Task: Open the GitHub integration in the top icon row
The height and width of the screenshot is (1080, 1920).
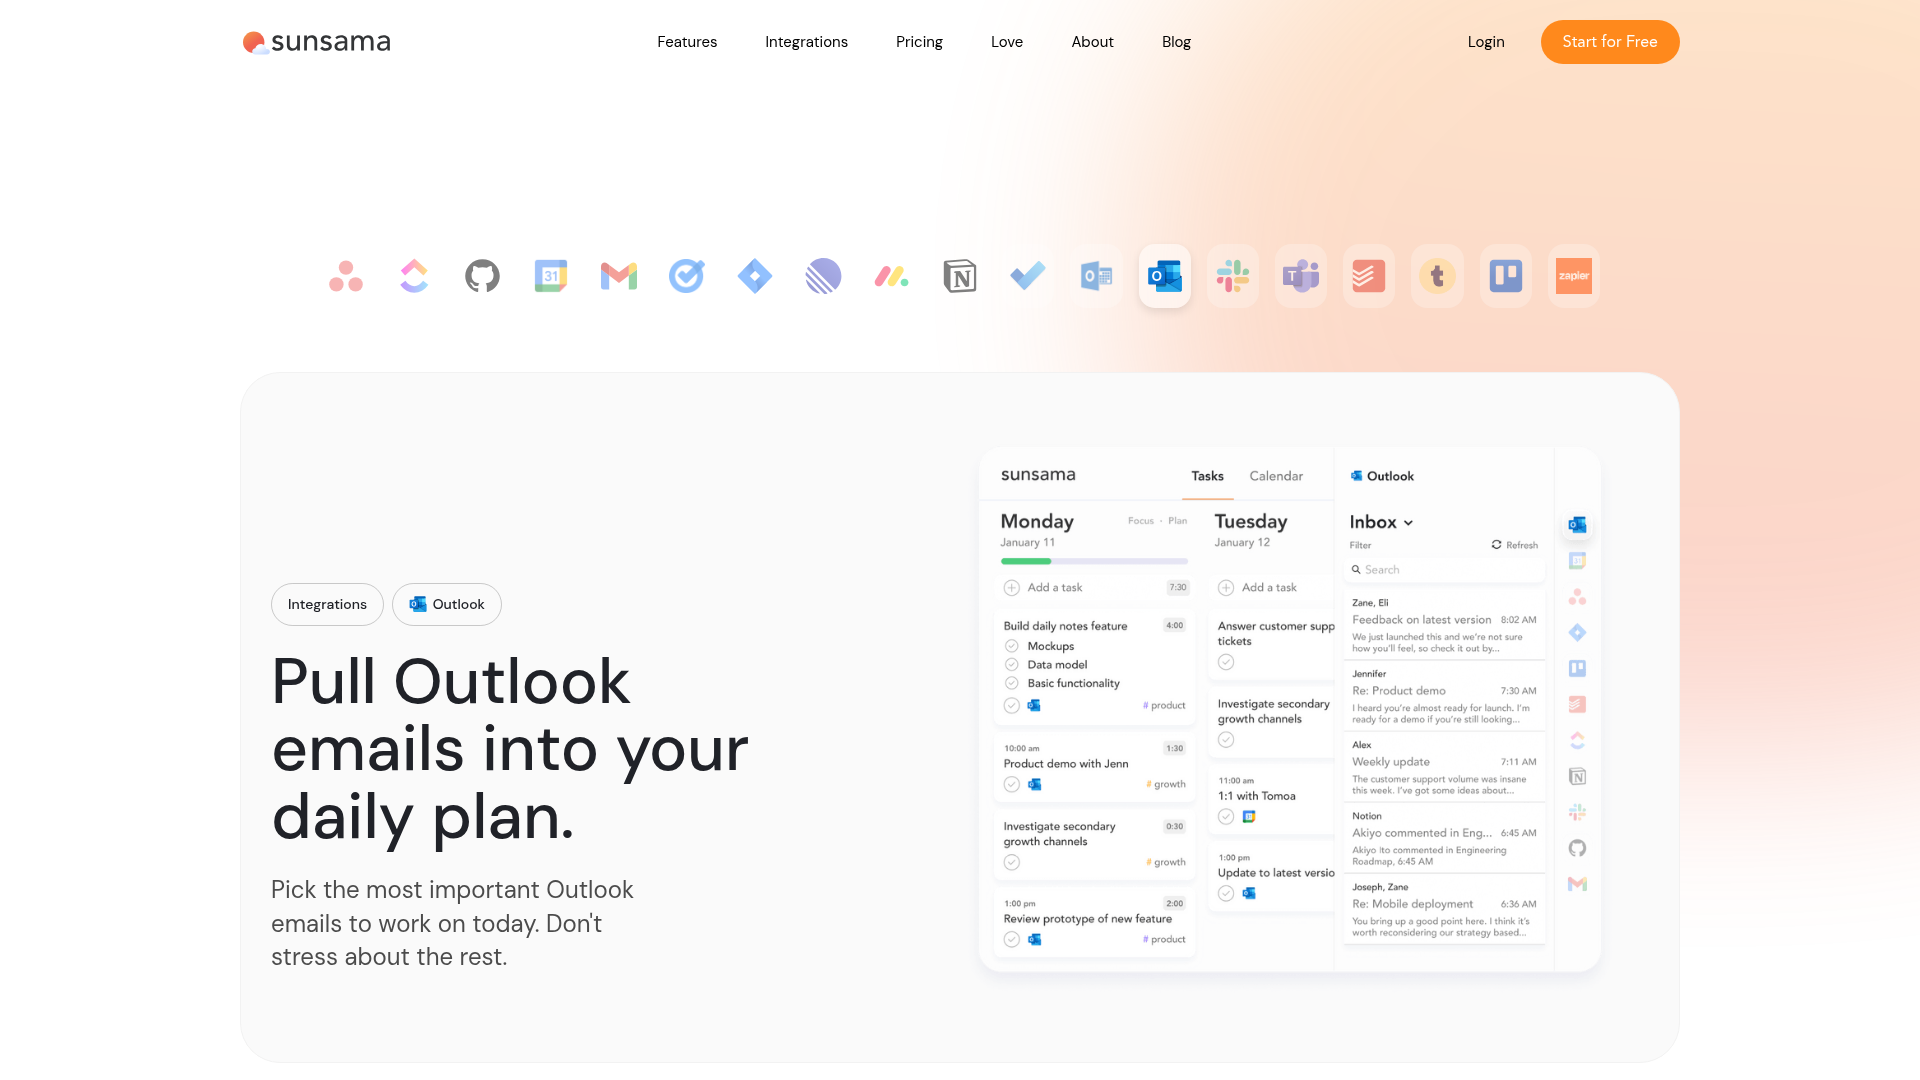Action: point(482,276)
